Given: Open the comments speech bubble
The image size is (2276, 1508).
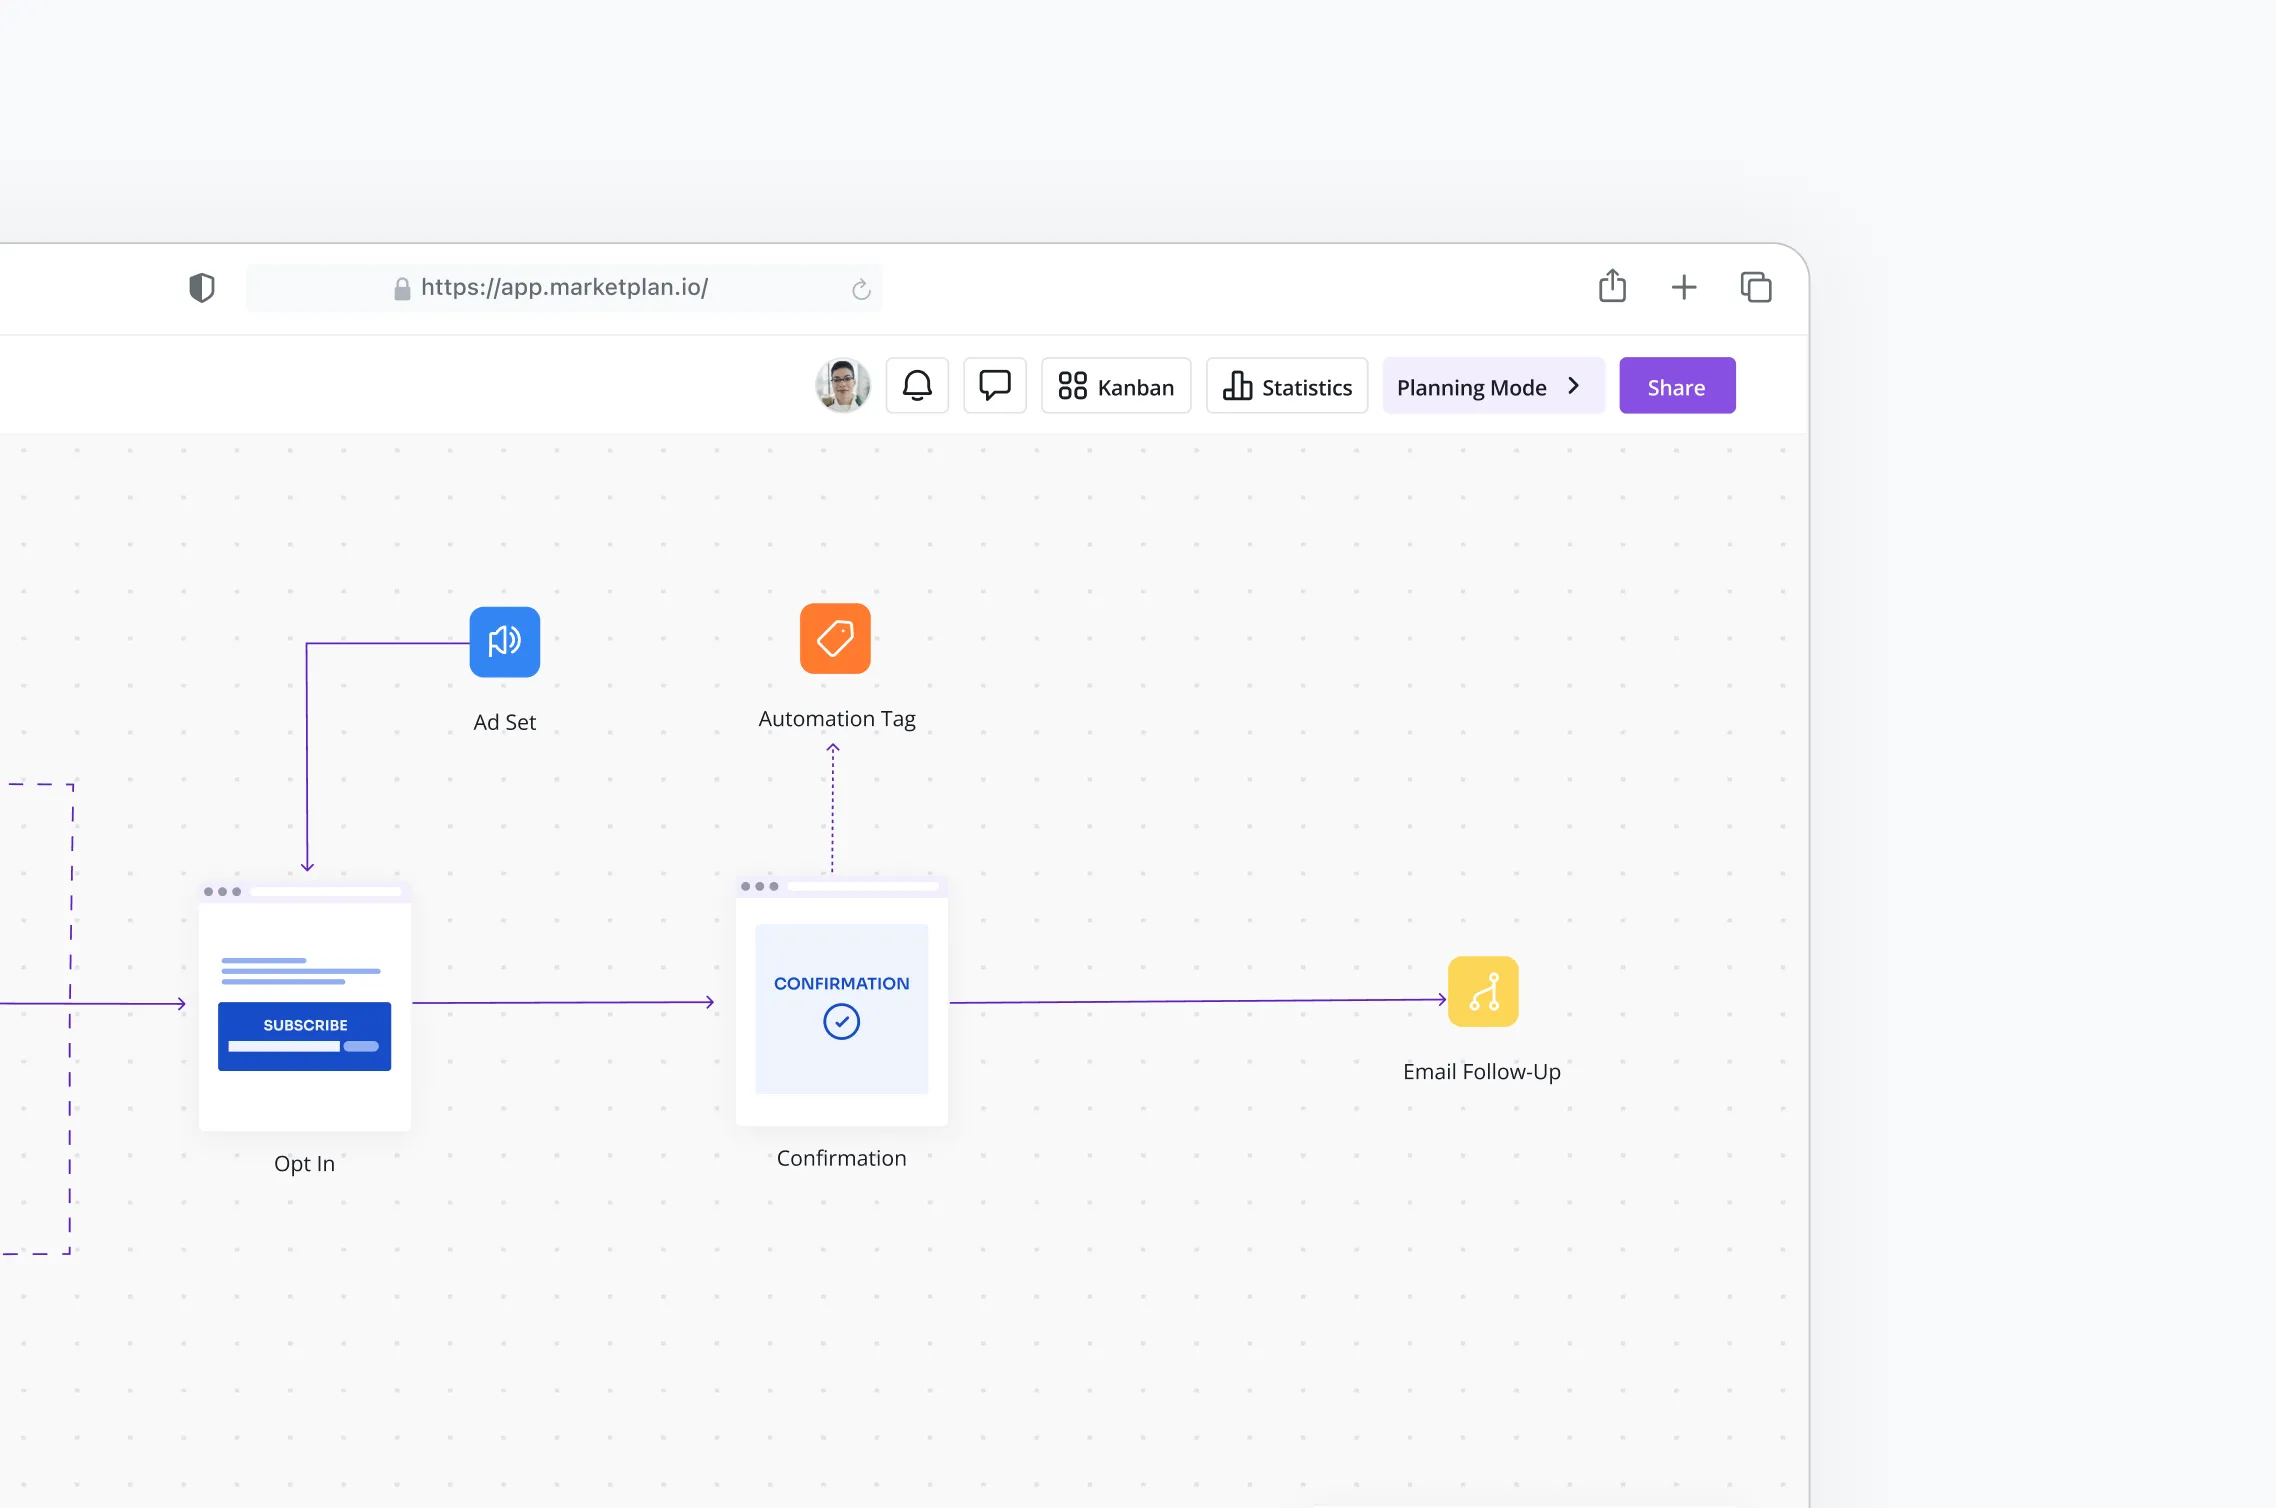Looking at the screenshot, I should click(x=994, y=386).
